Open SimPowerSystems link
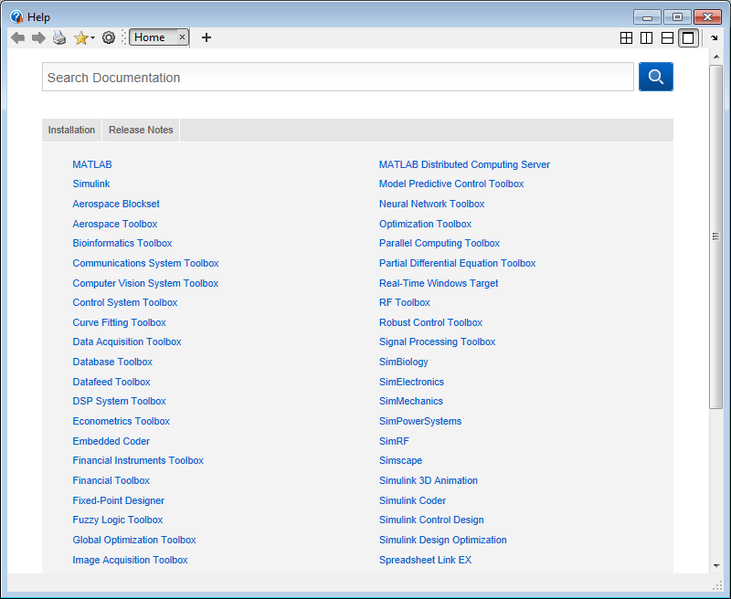This screenshot has width=731, height=599. click(x=421, y=421)
